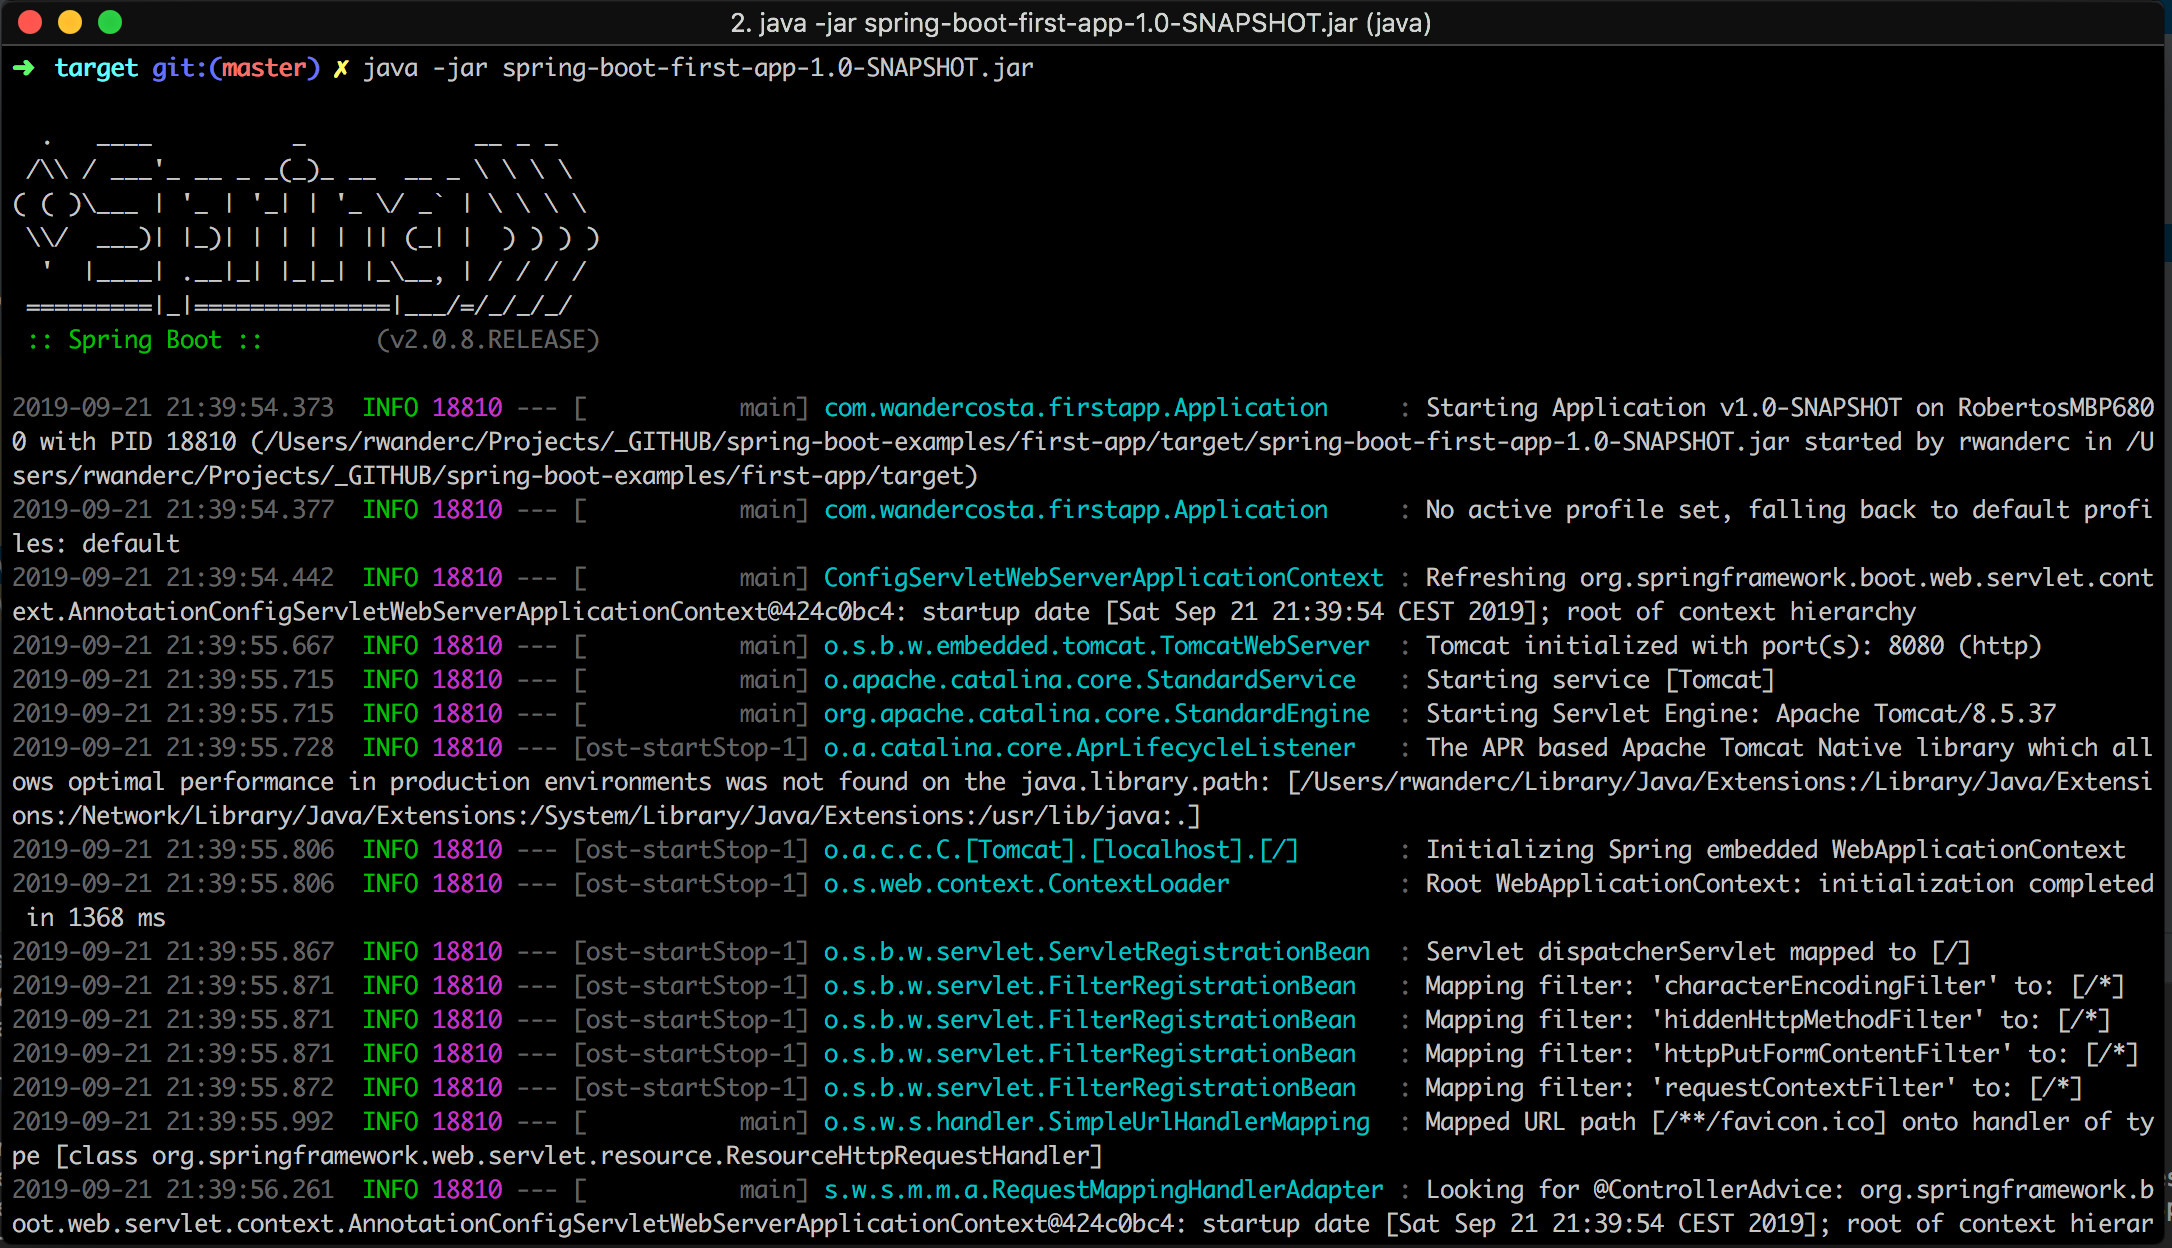Click the first com.wandercosta.firstapp.Application logger
Screen dimensions: 2172x1248
1076,408
